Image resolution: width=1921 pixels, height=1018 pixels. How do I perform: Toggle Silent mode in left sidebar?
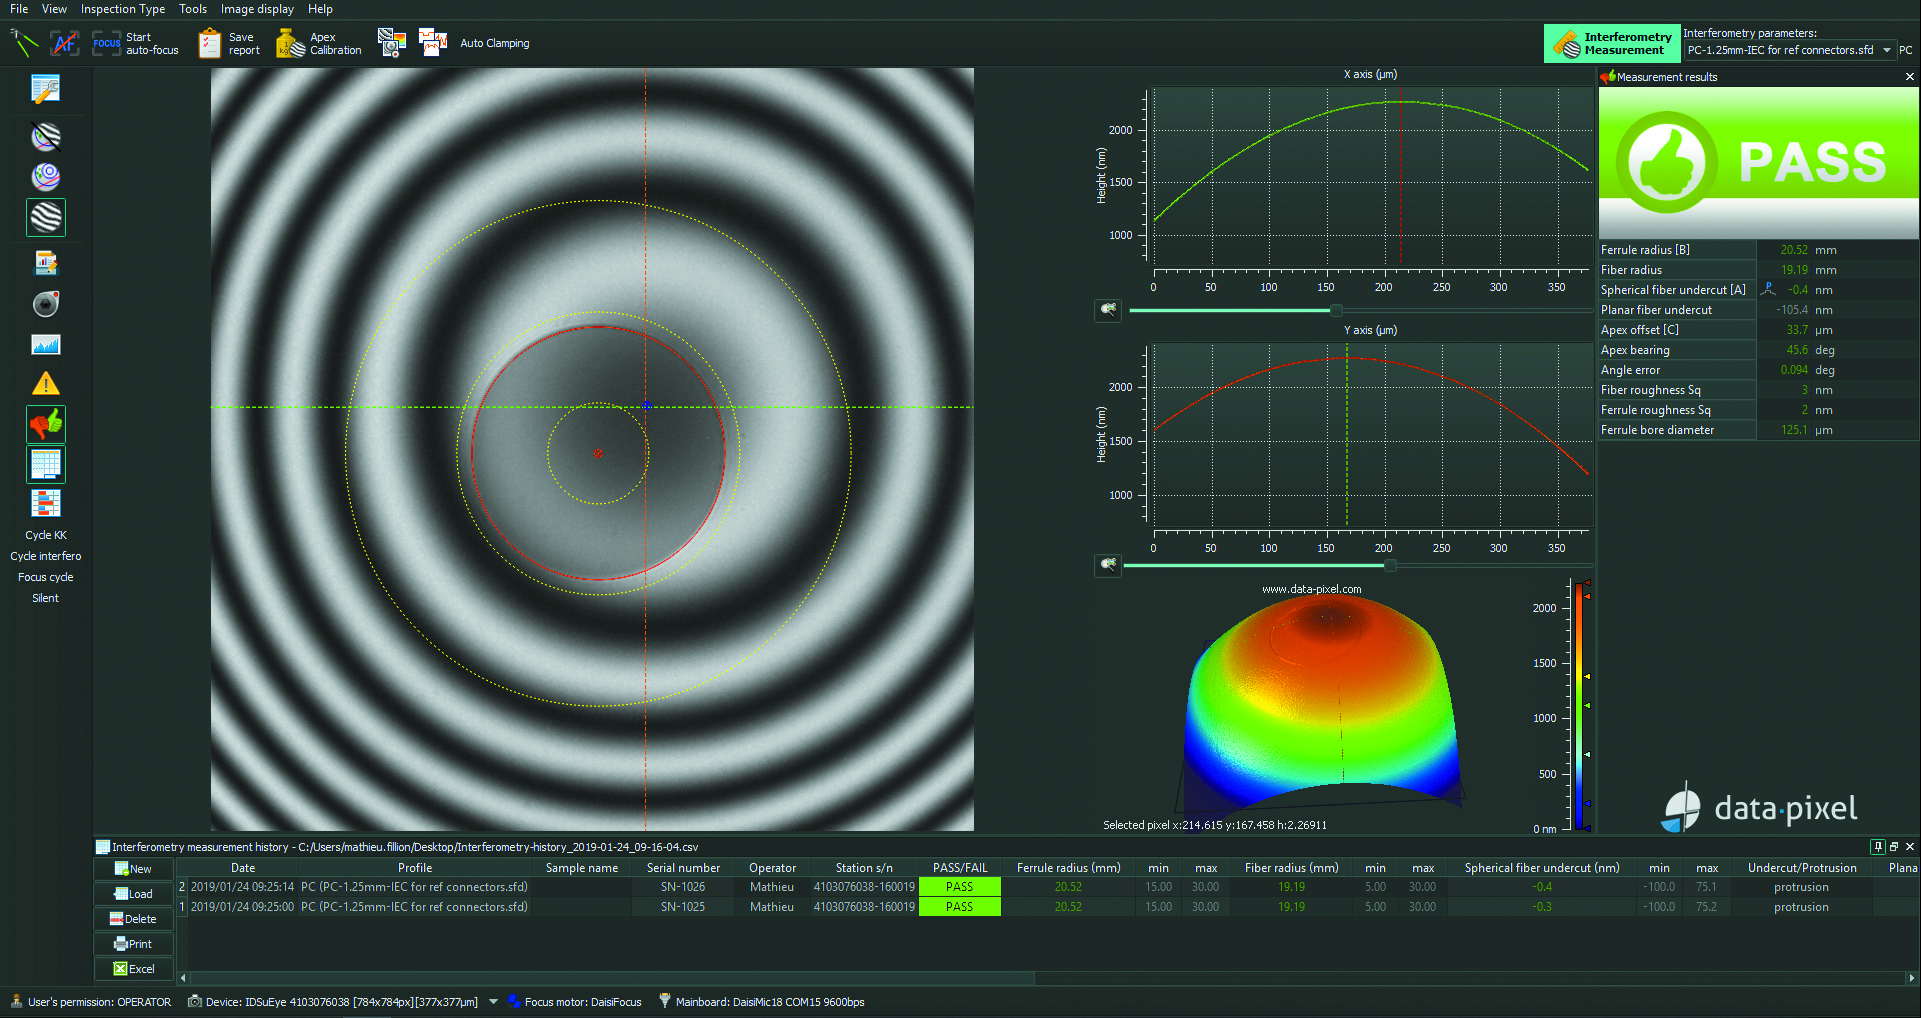(x=45, y=598)
